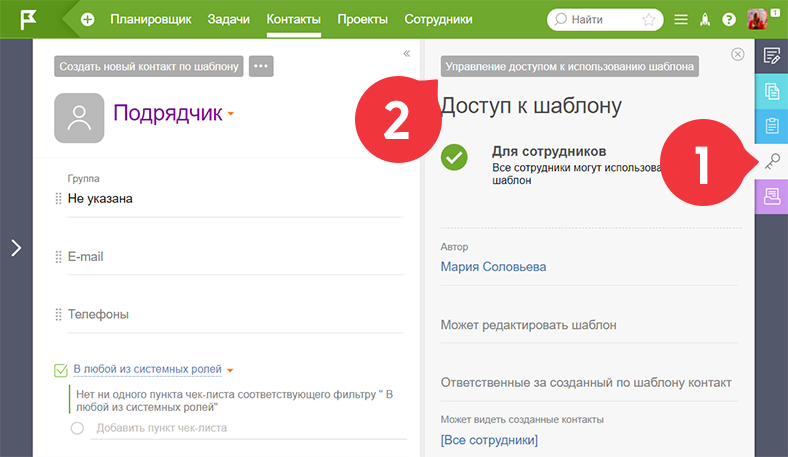This screenshot has width=788, height=457.
Task: Collapse the panel with double chevron icon
Action: pyautogui.click(x=407, y=53)
